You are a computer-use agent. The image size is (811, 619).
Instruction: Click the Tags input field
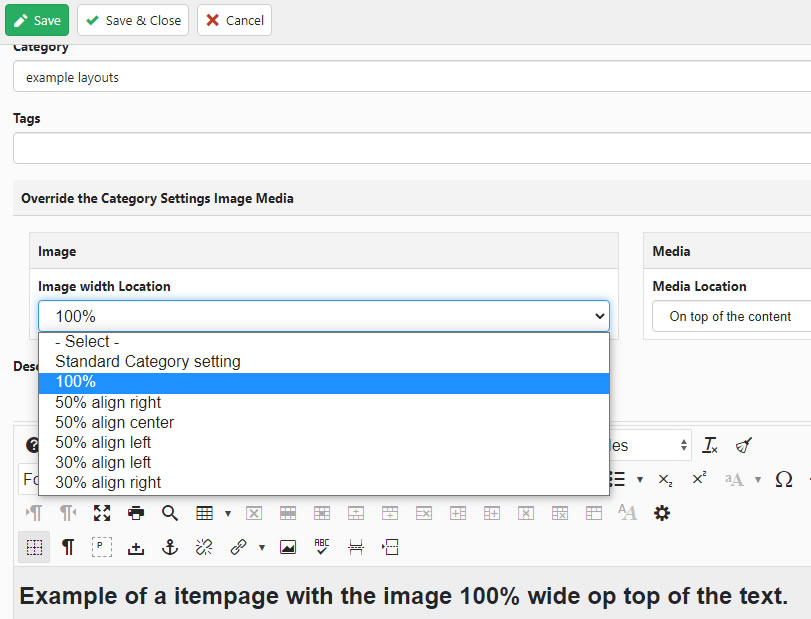tap(410, 148)
